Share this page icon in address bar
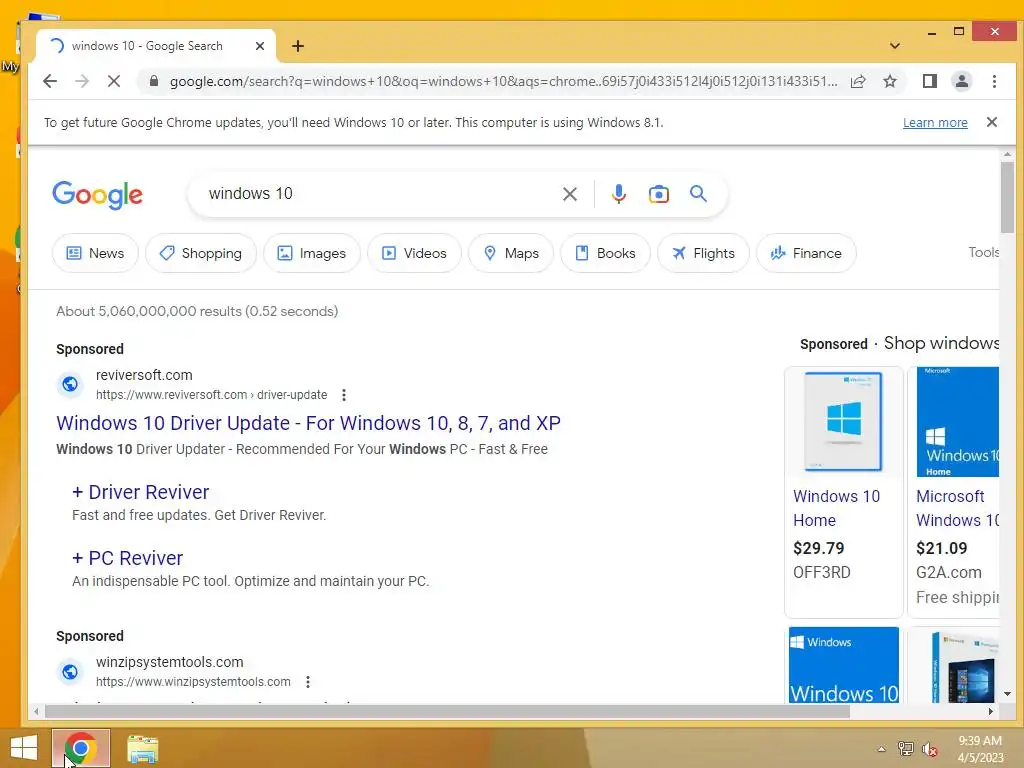This screenshot has height=768, width=1024. coord(858,81)
